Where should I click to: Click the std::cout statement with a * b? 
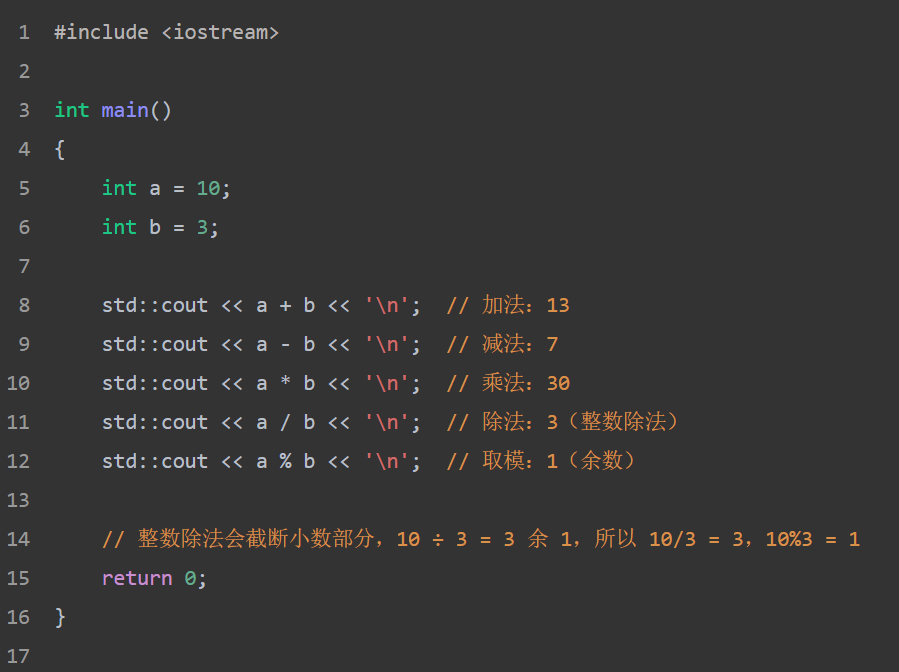pos(261,383)
